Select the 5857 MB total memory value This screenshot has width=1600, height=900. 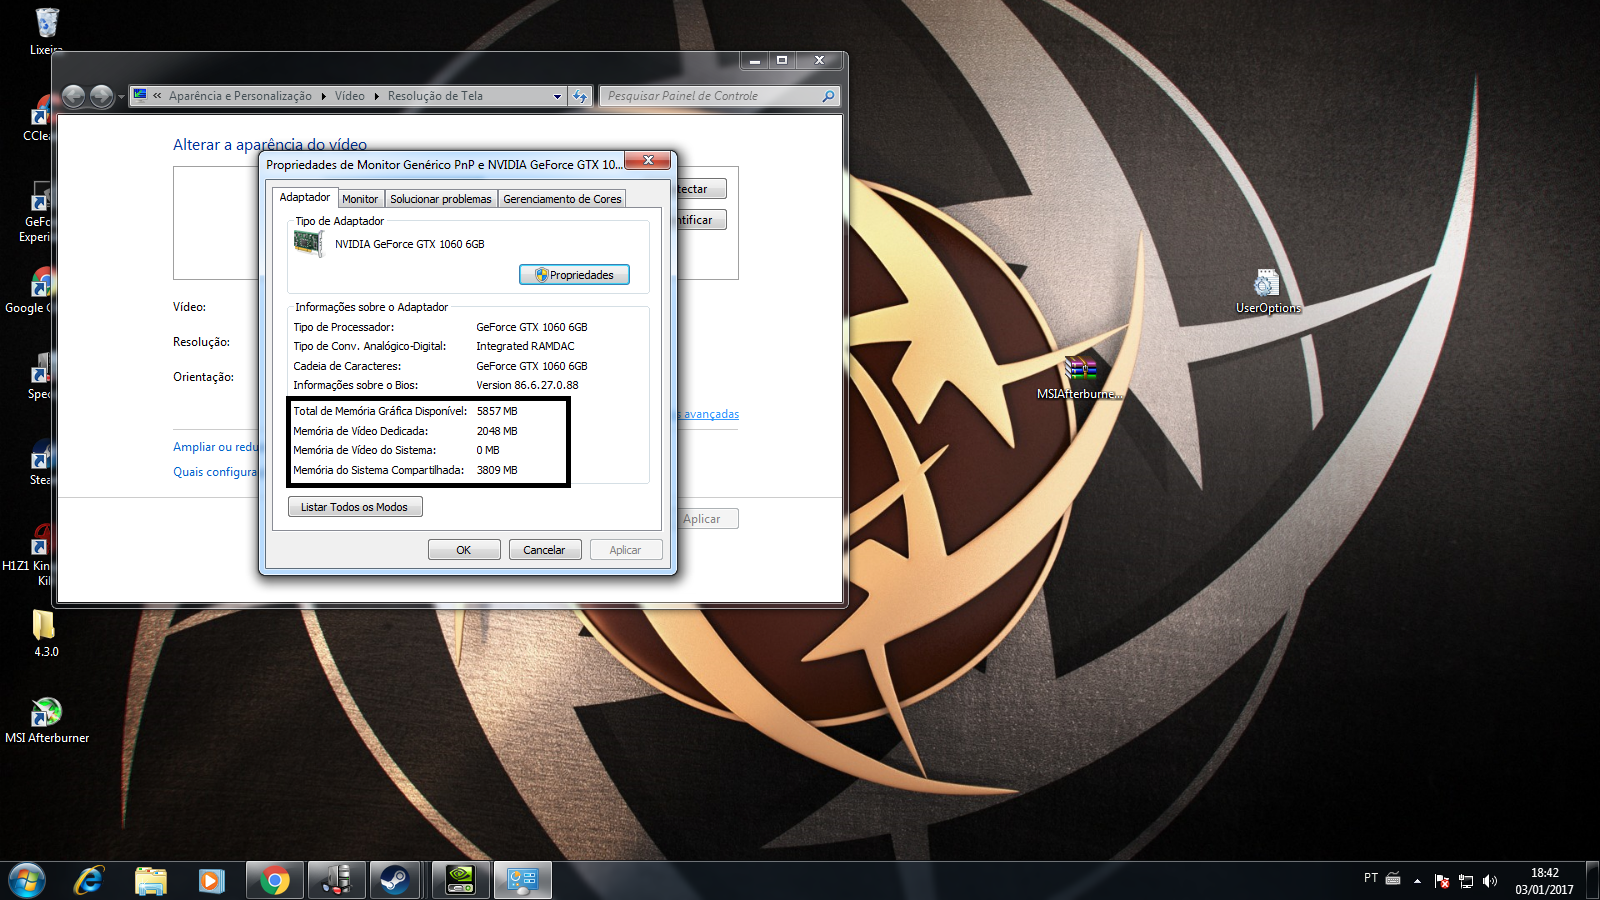tap(497, 411)
